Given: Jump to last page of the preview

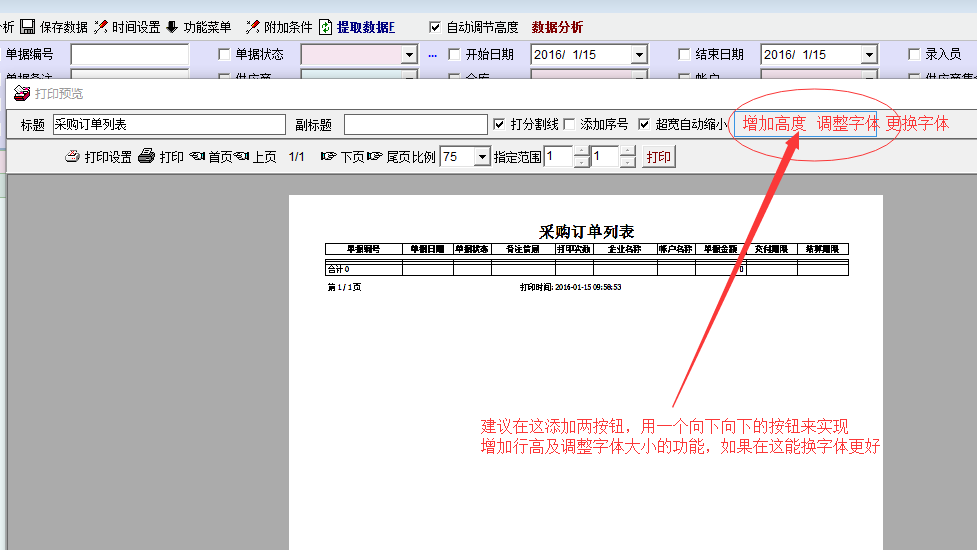Looking at the screenshot, I should click(x=375, y=157).
